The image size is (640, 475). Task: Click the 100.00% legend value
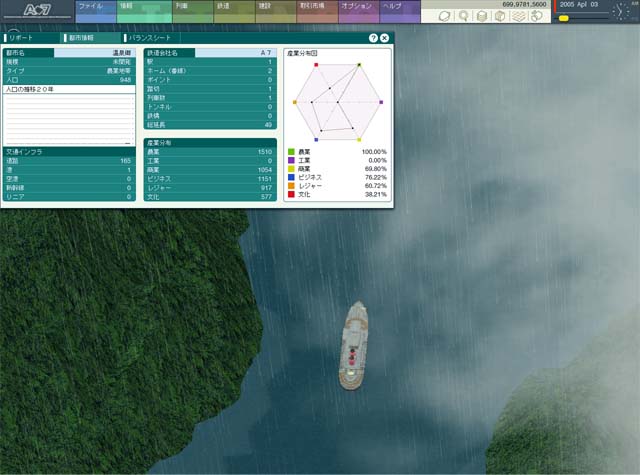click(x=374, y=152)
